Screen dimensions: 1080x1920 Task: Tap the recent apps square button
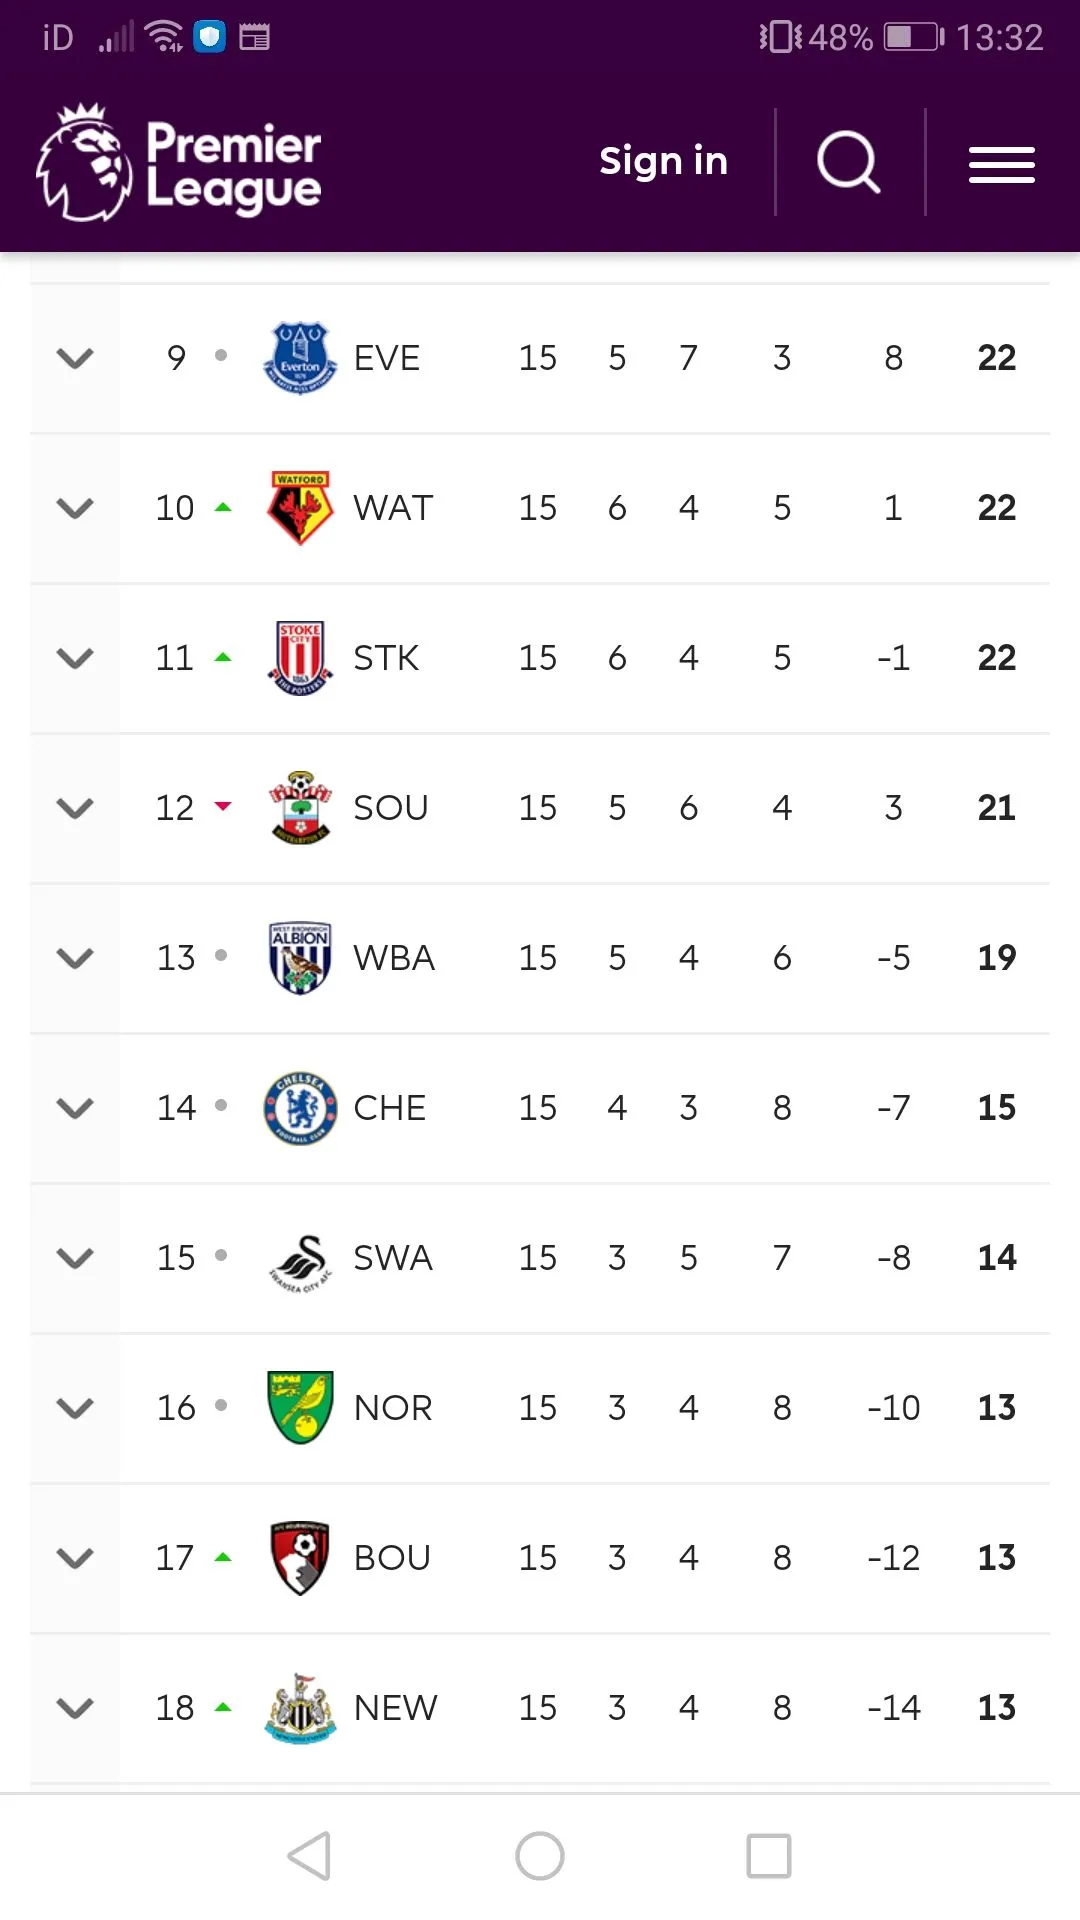(769, 1856)
